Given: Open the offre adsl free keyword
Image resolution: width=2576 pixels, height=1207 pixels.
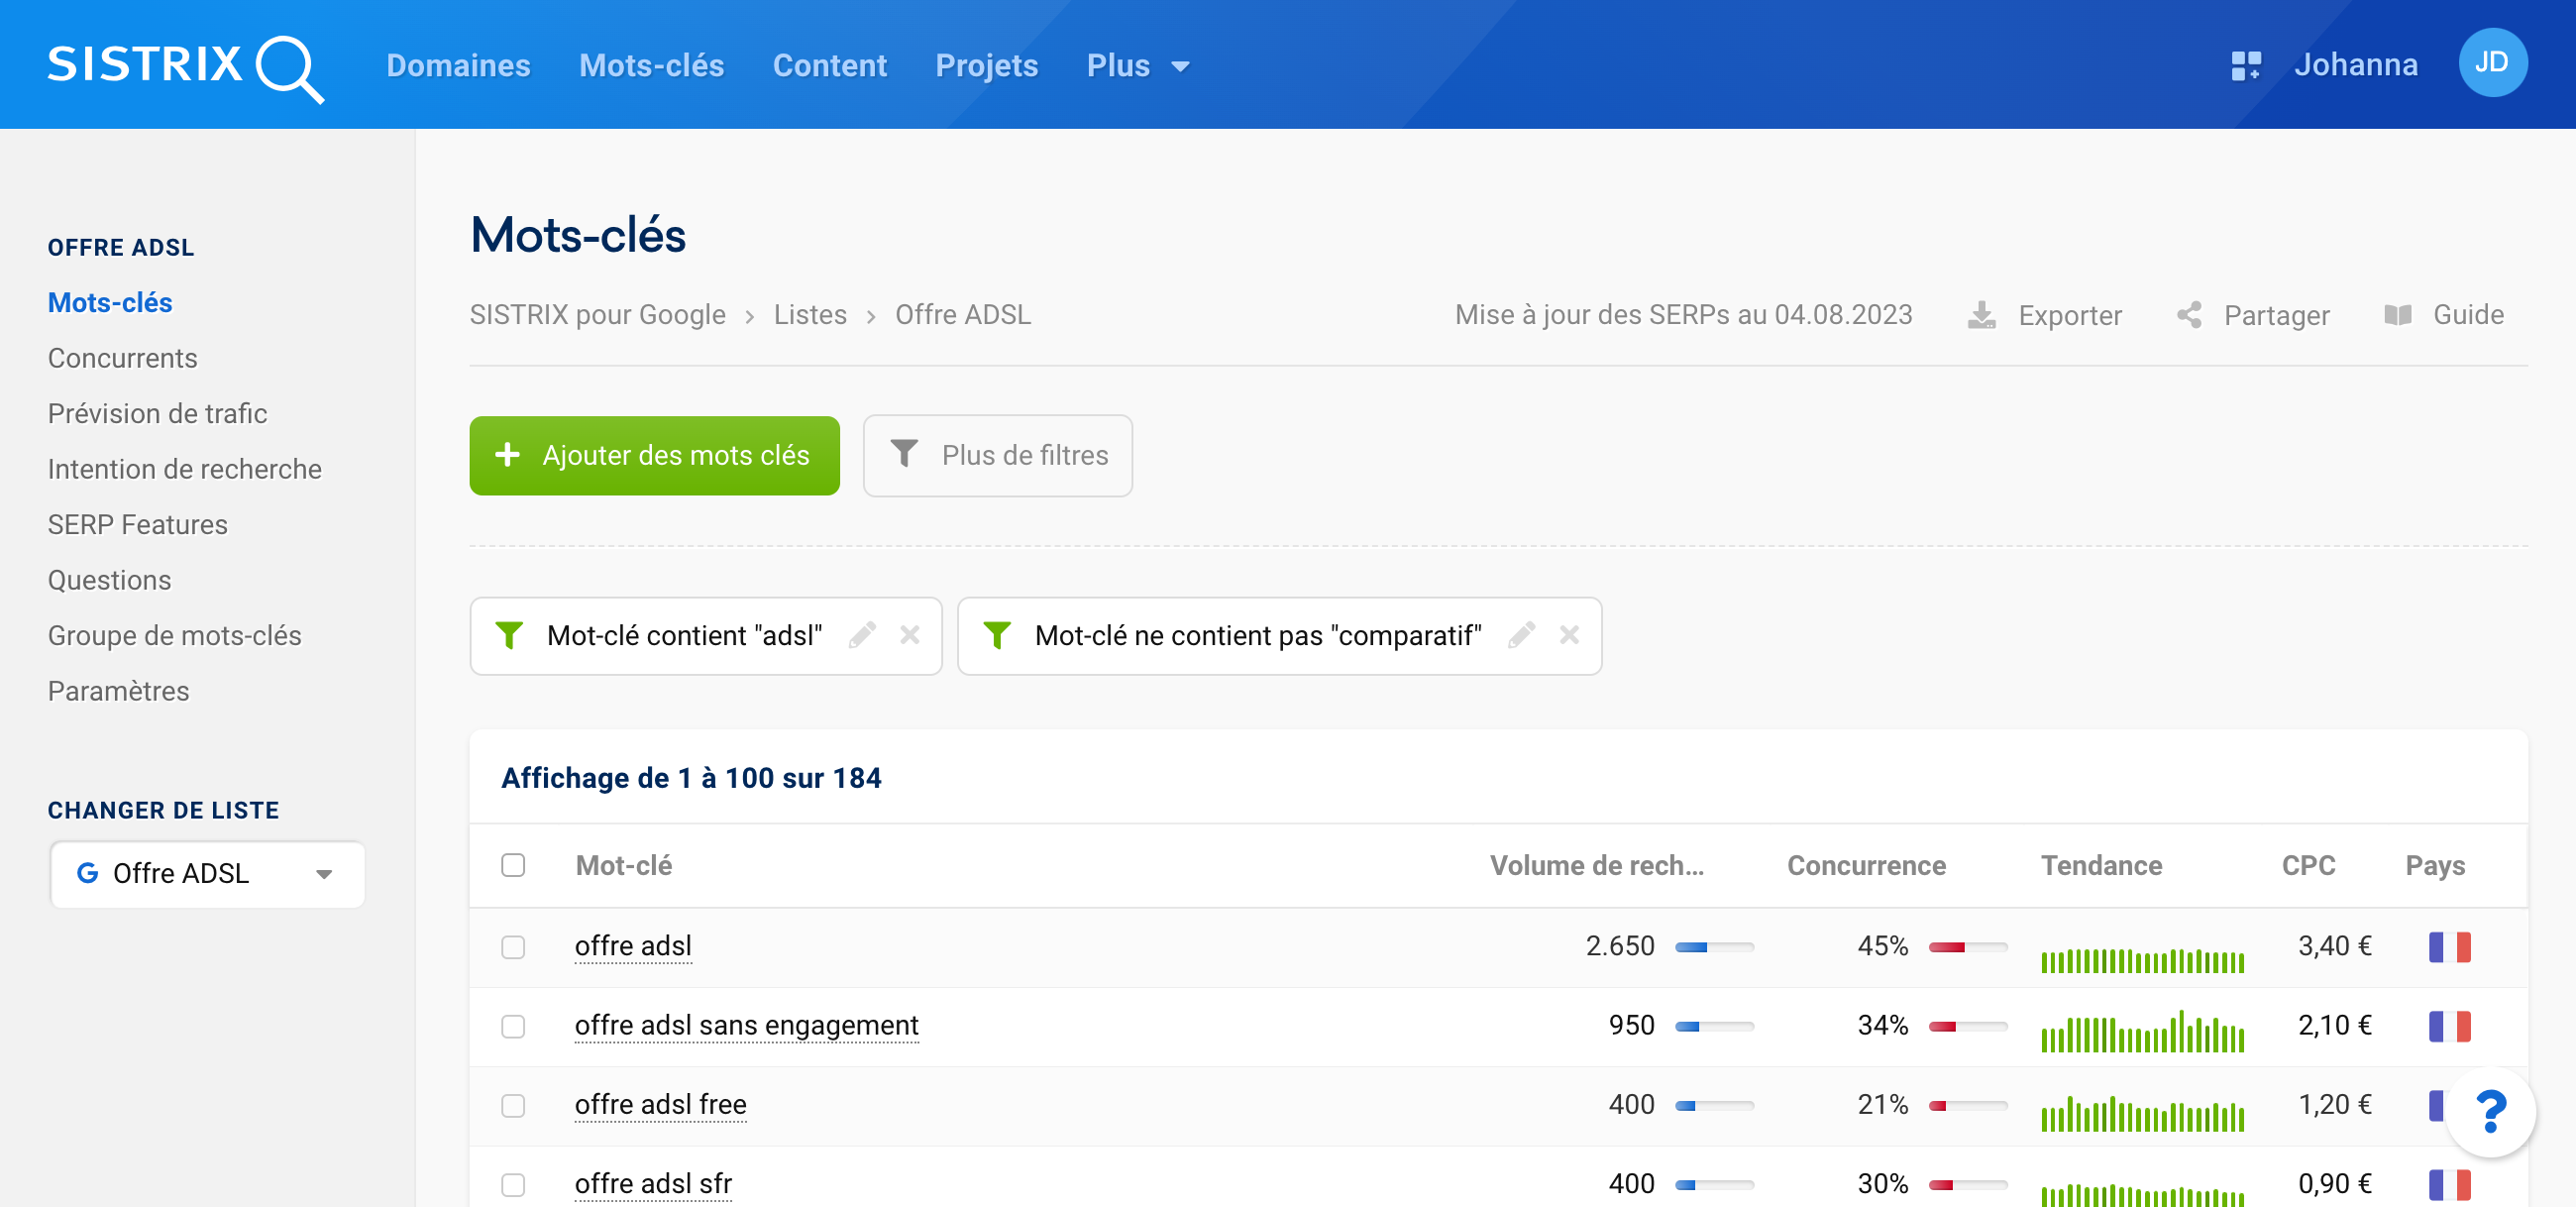Looking at the screenshot, I should point(660,1105).
